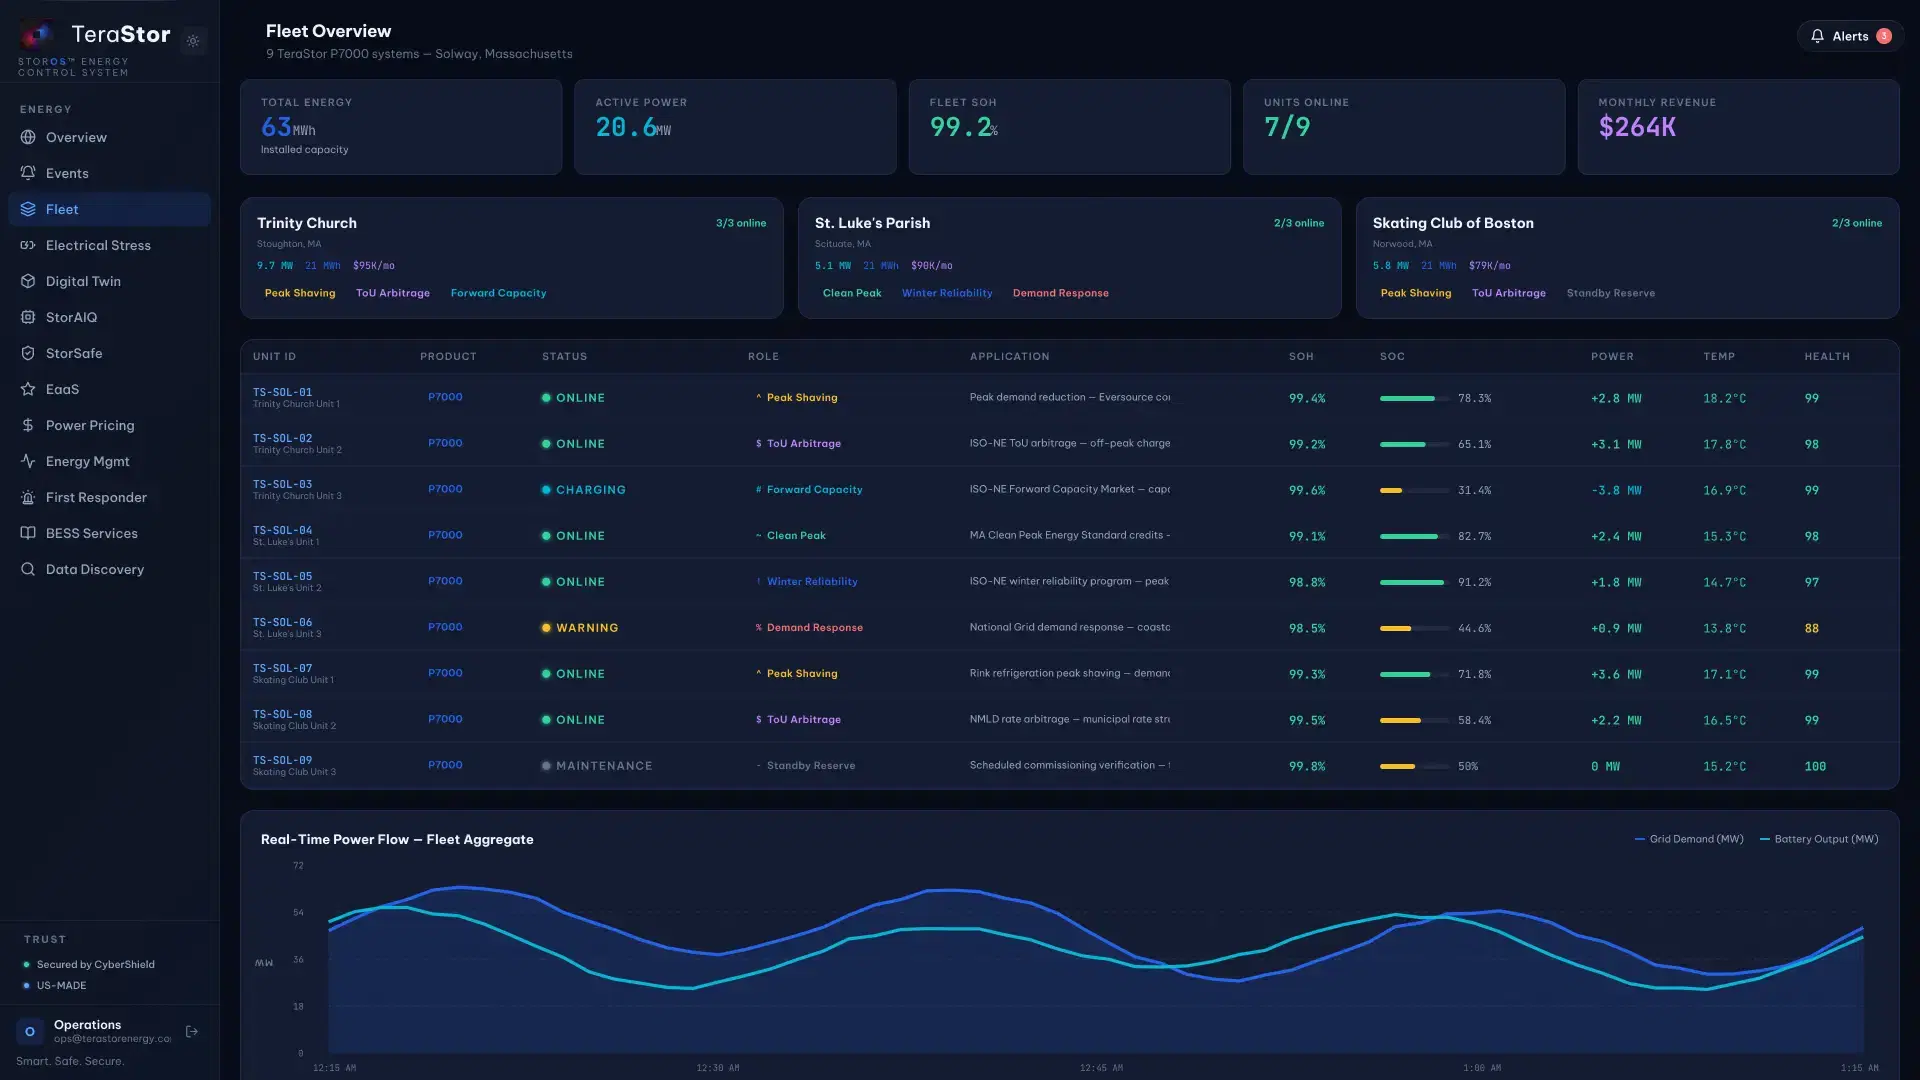The image size is (1920, 1080).
Task: Open the Data Discovery search icon
Action: (28, 569)
